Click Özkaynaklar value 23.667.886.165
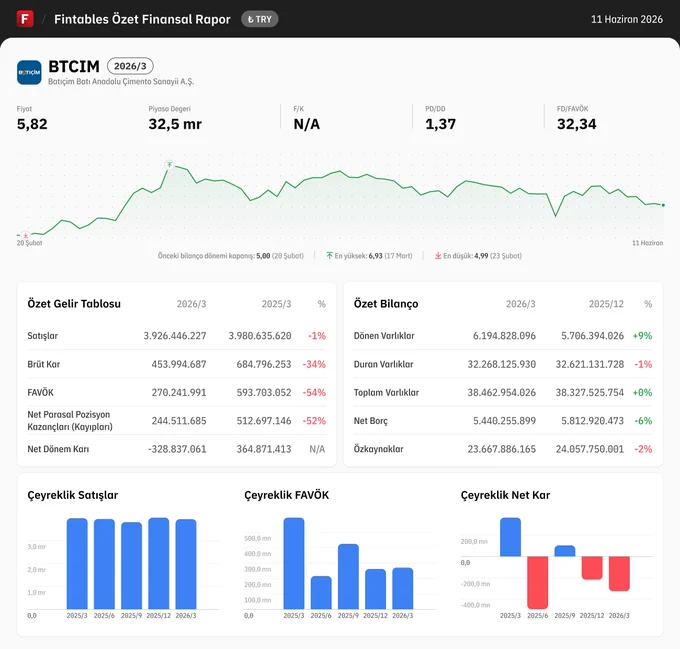Screen dimensions: 680x649 coord(502,449)
